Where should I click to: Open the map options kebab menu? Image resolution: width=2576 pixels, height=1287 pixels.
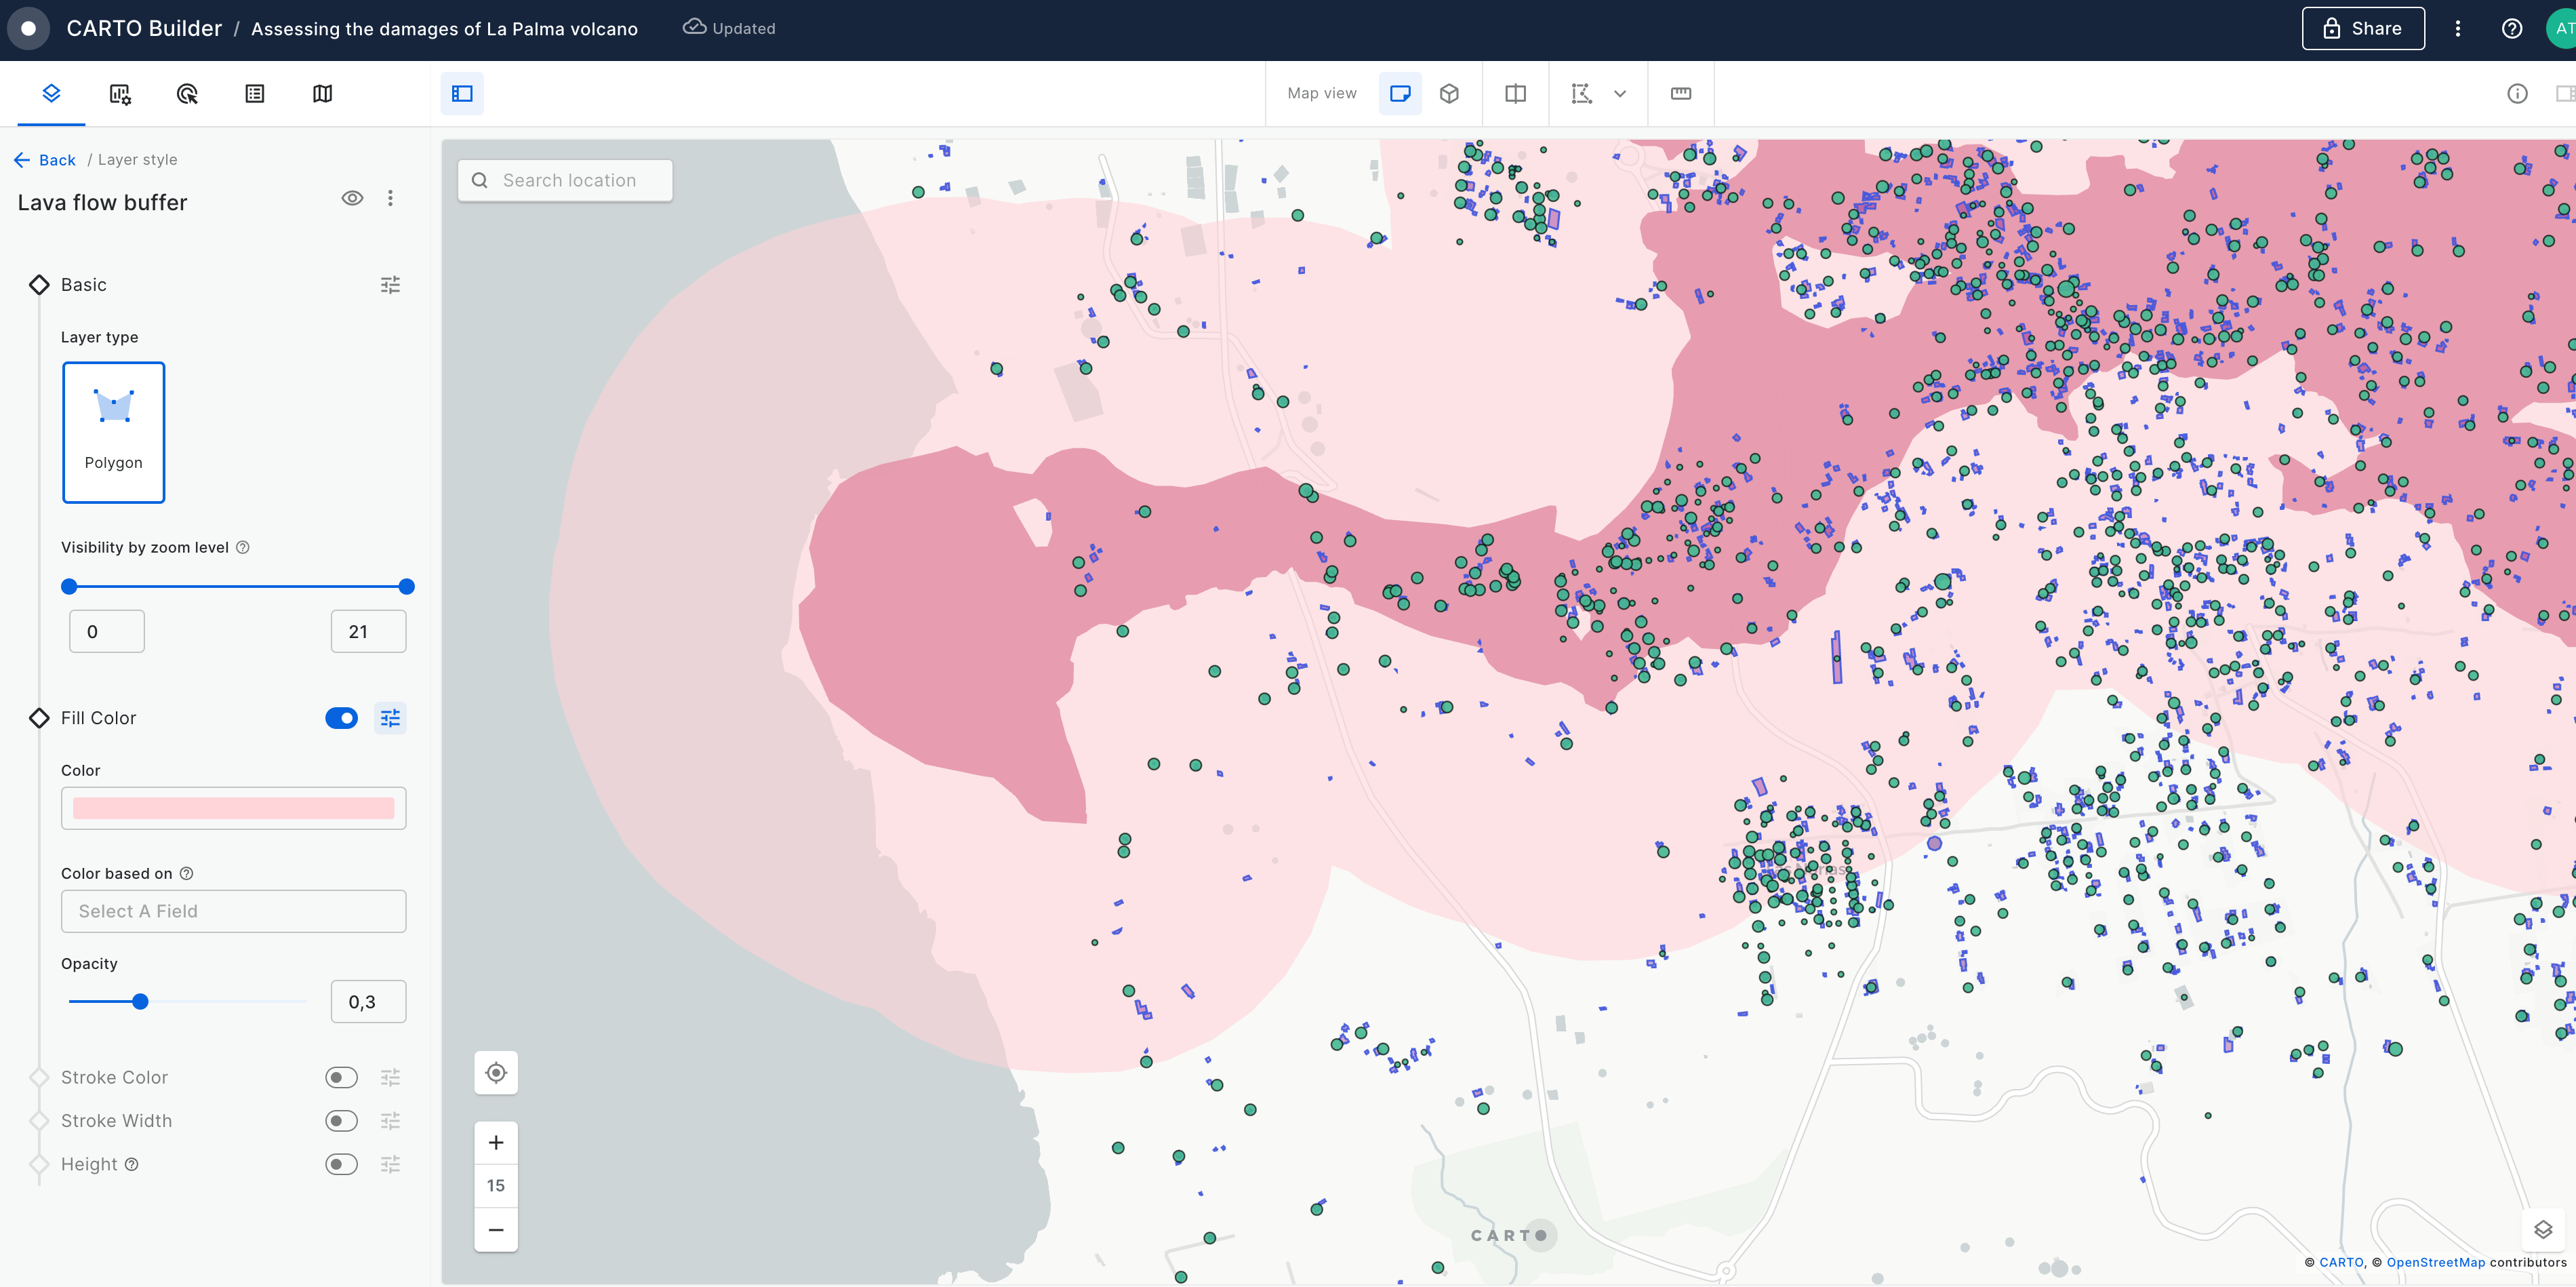point(2458,28)
